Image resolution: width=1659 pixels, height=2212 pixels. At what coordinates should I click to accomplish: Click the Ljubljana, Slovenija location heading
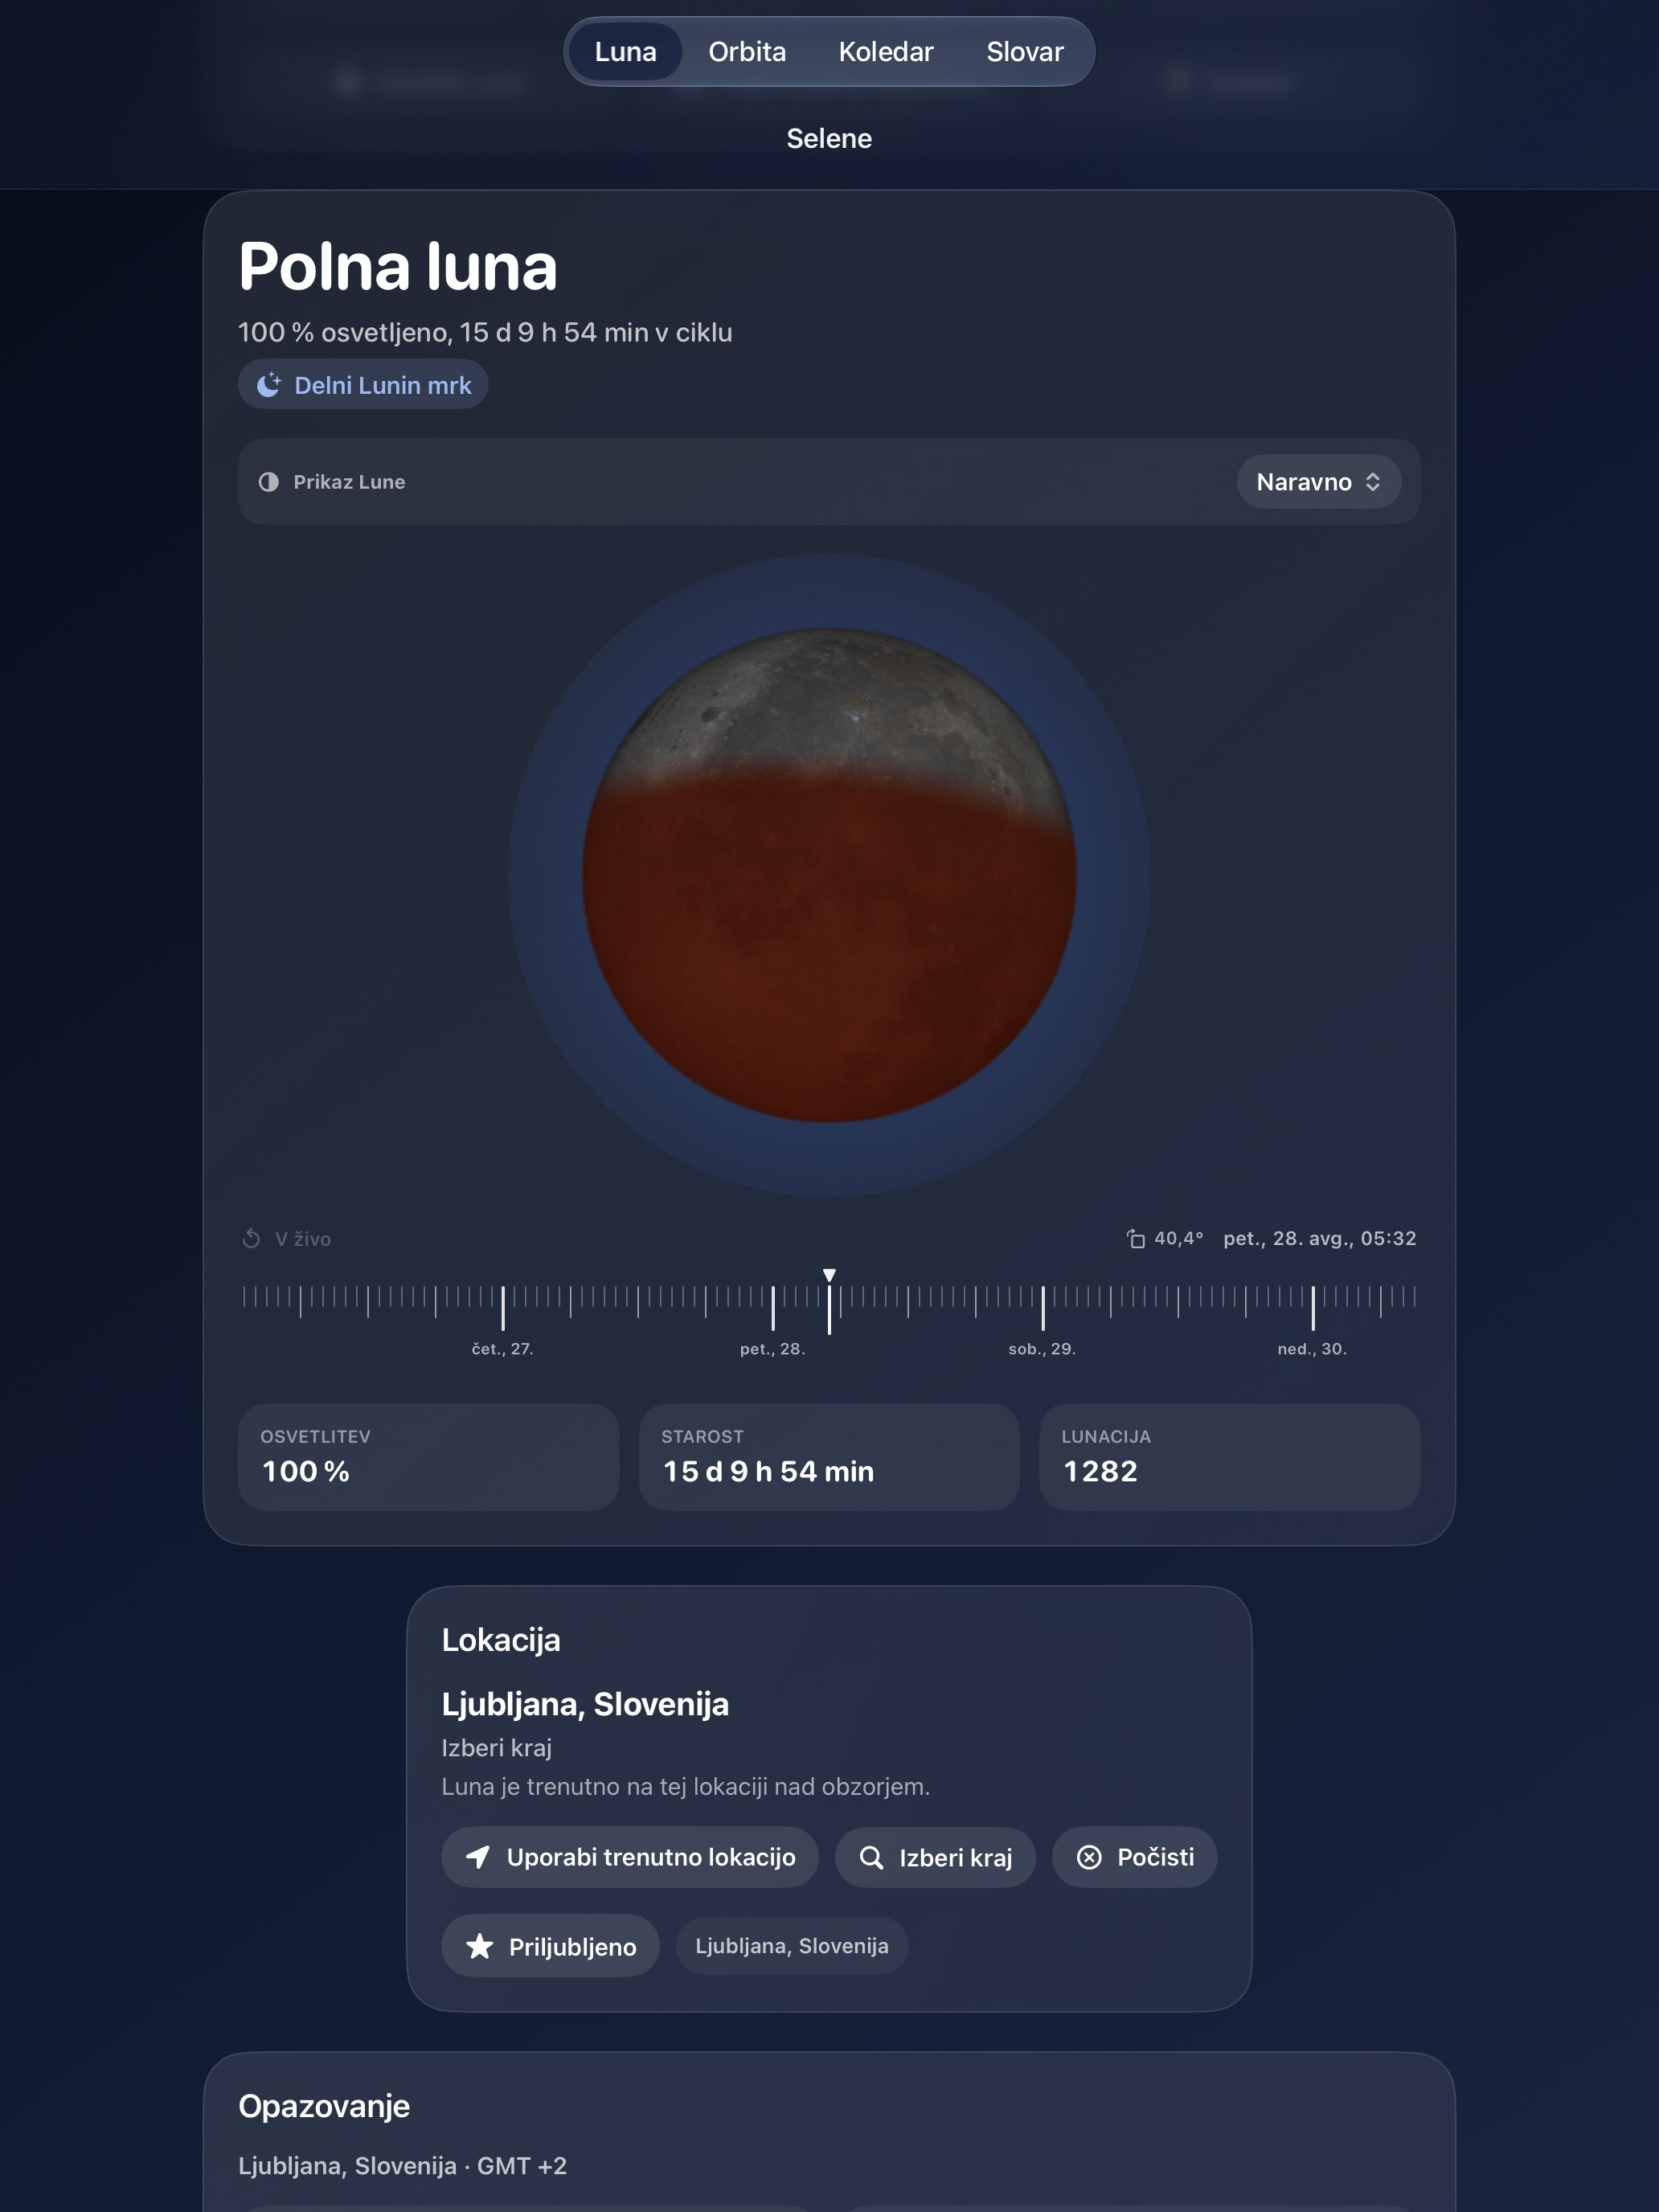tap(585, 1704)
